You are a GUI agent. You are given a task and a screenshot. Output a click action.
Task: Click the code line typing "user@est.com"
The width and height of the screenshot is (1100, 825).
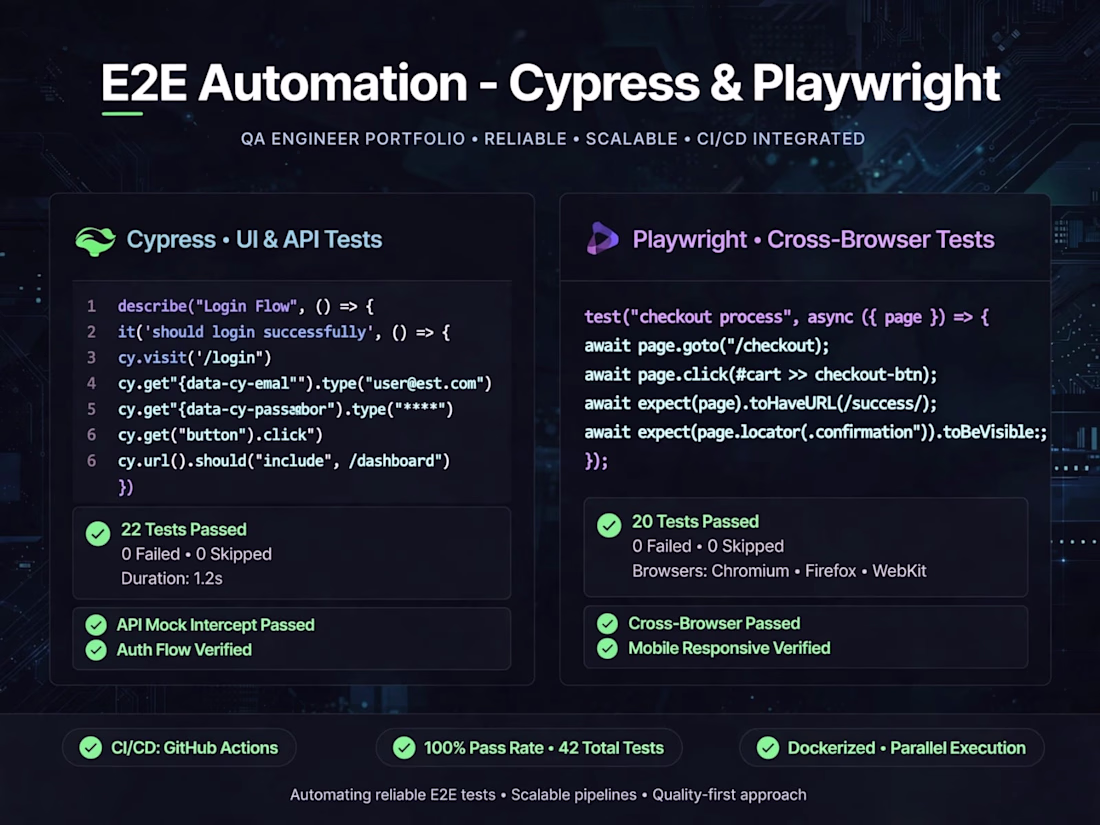[x=305, y=384]
